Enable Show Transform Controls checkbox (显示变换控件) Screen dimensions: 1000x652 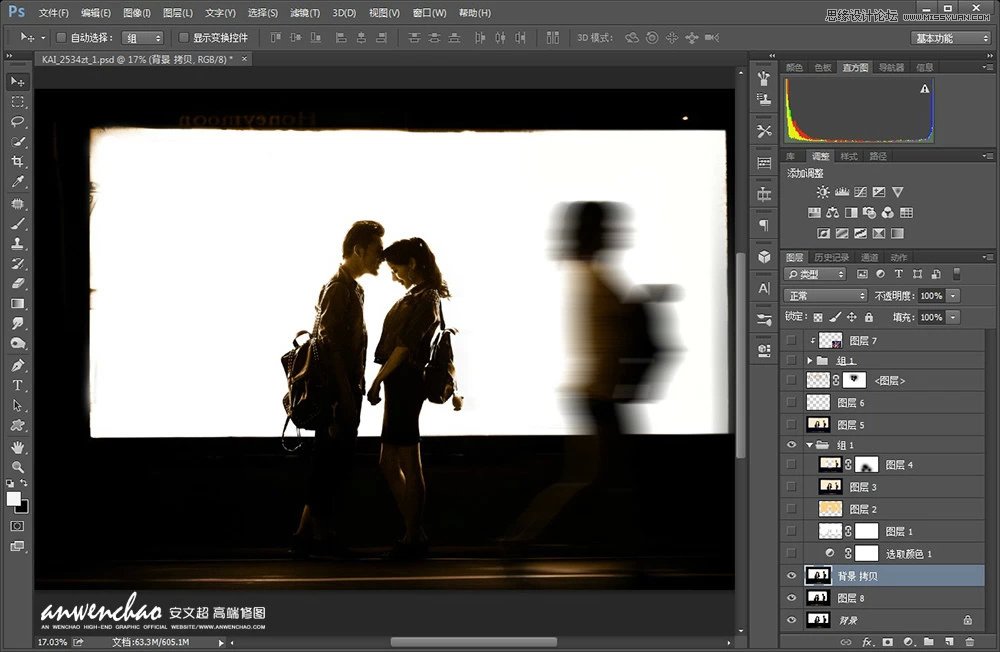click(x=184, y=38)
